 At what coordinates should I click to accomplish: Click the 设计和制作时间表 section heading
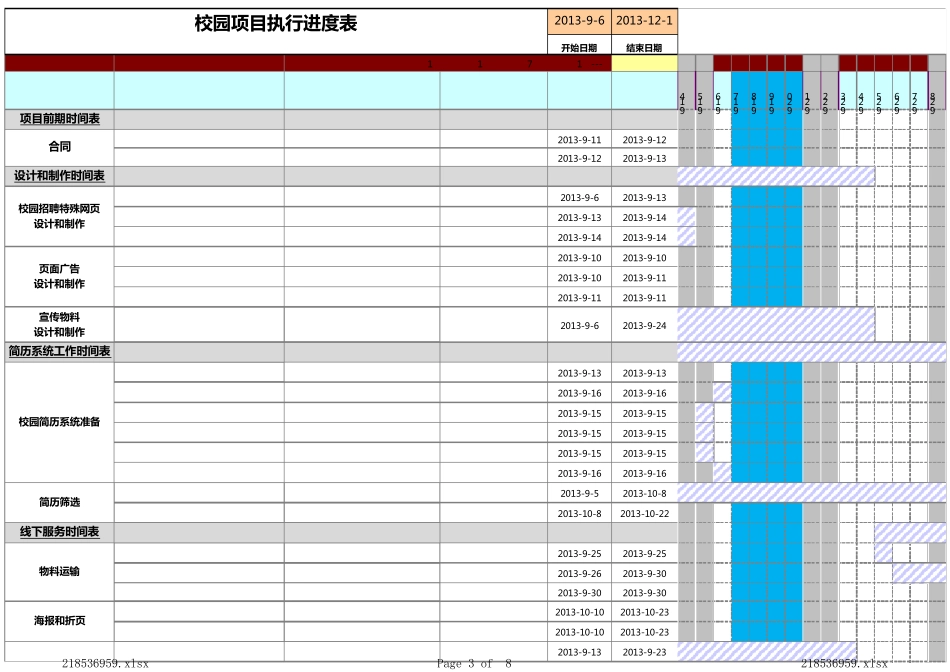(x=59, y=176)
